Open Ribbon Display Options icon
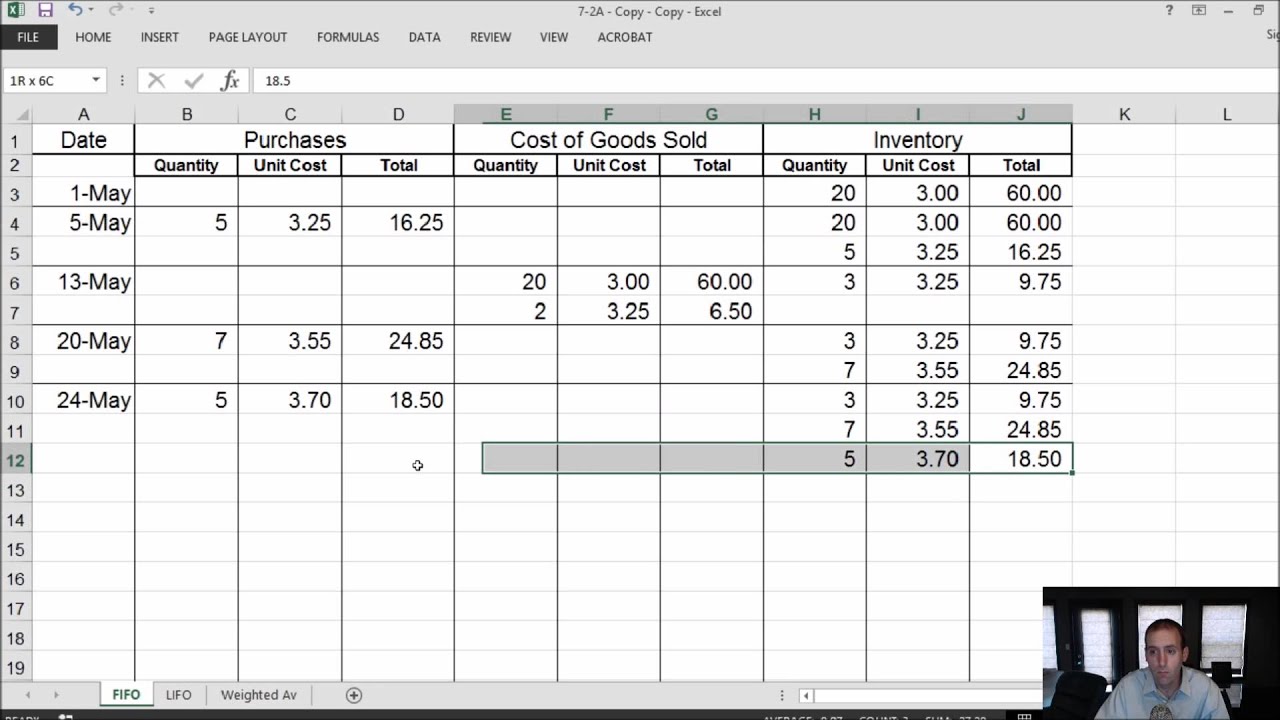The image size is (1280, 720). pos(1199,11)
